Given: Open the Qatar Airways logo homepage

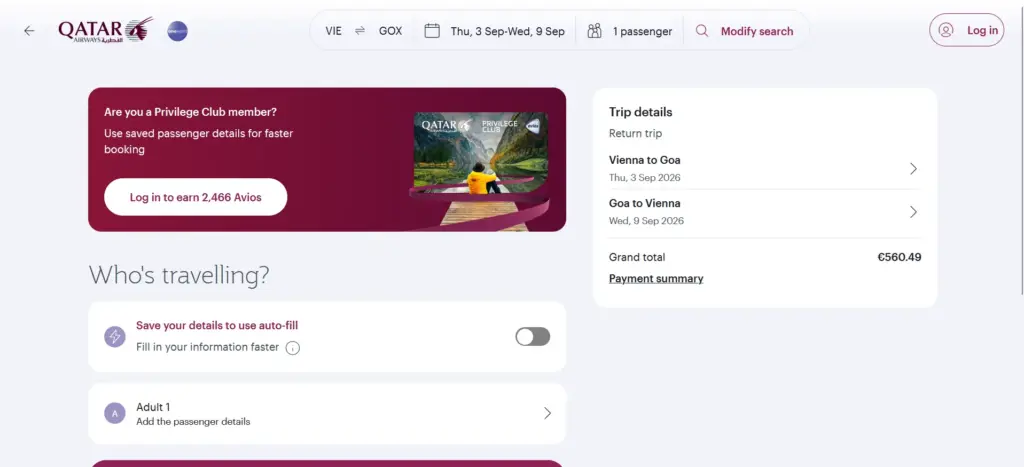Looking at the screenshot, I should tap(105, 30).
